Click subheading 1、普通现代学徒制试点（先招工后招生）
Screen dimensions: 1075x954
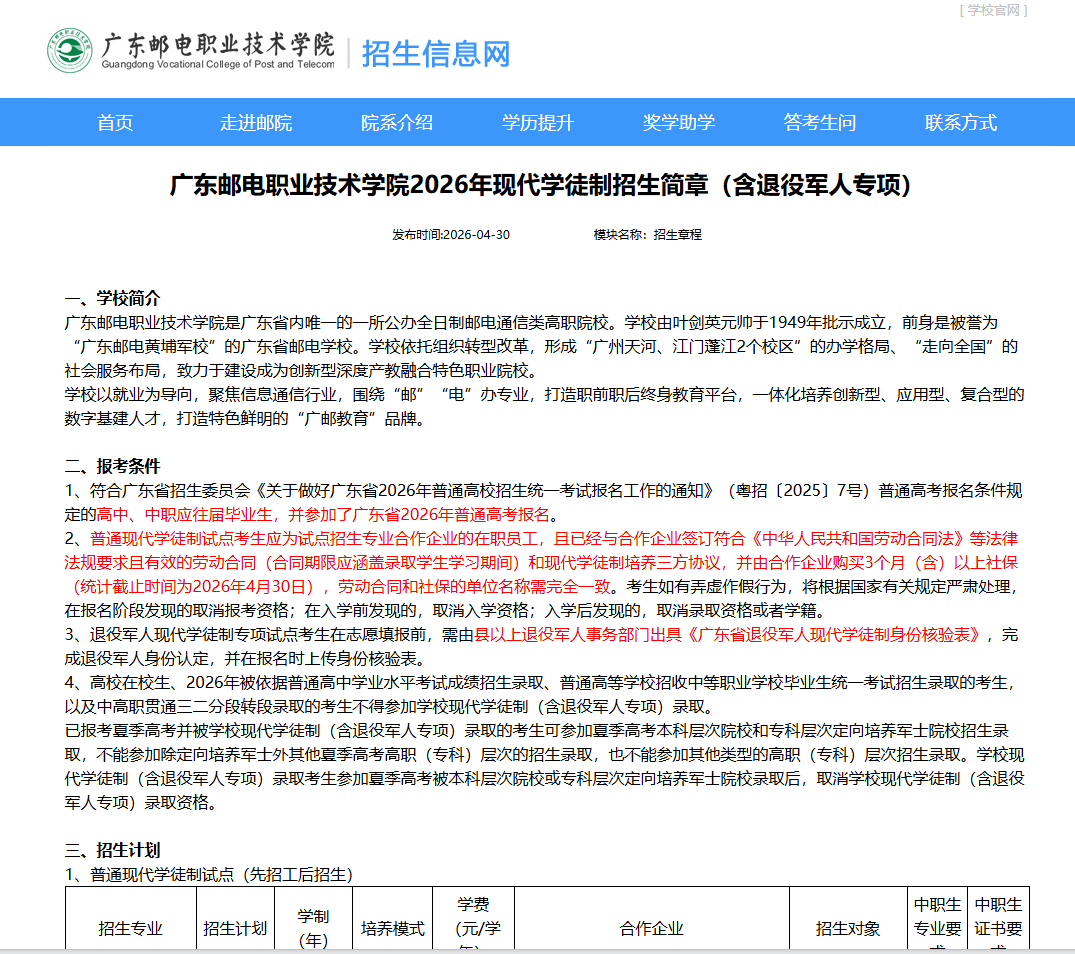click(x=208, y=874)
